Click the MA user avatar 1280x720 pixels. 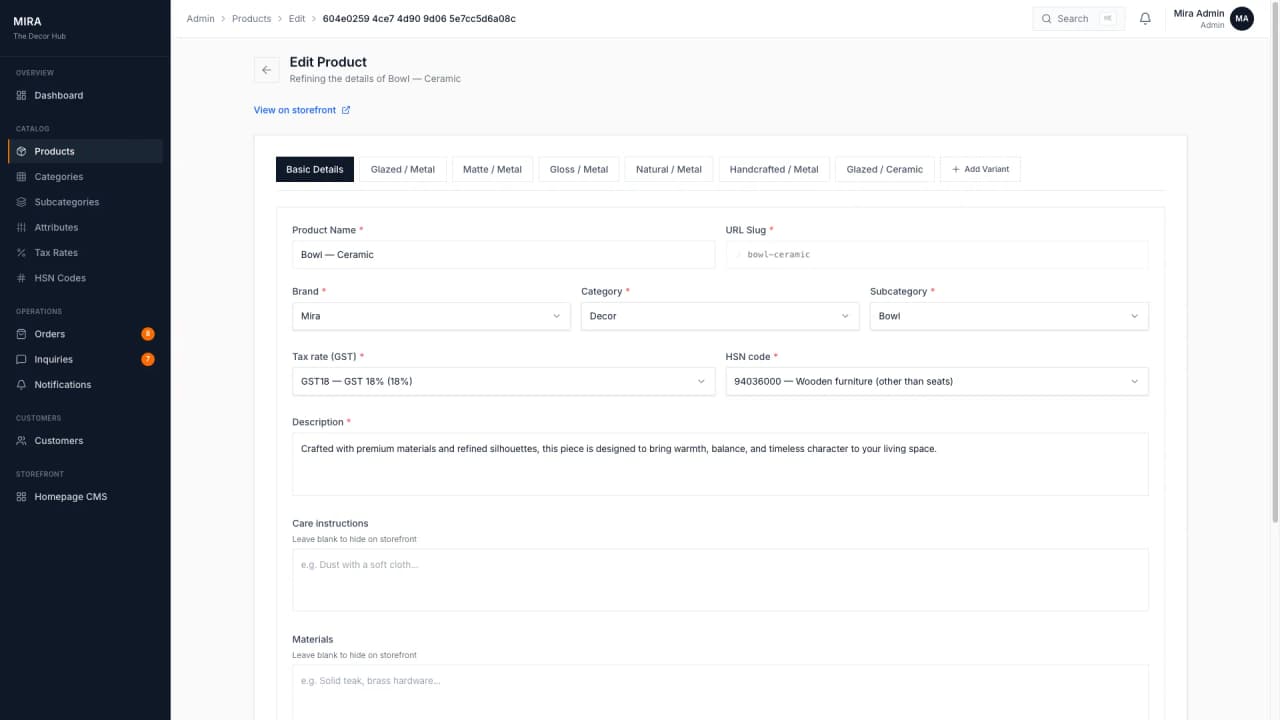(1242, 18)
